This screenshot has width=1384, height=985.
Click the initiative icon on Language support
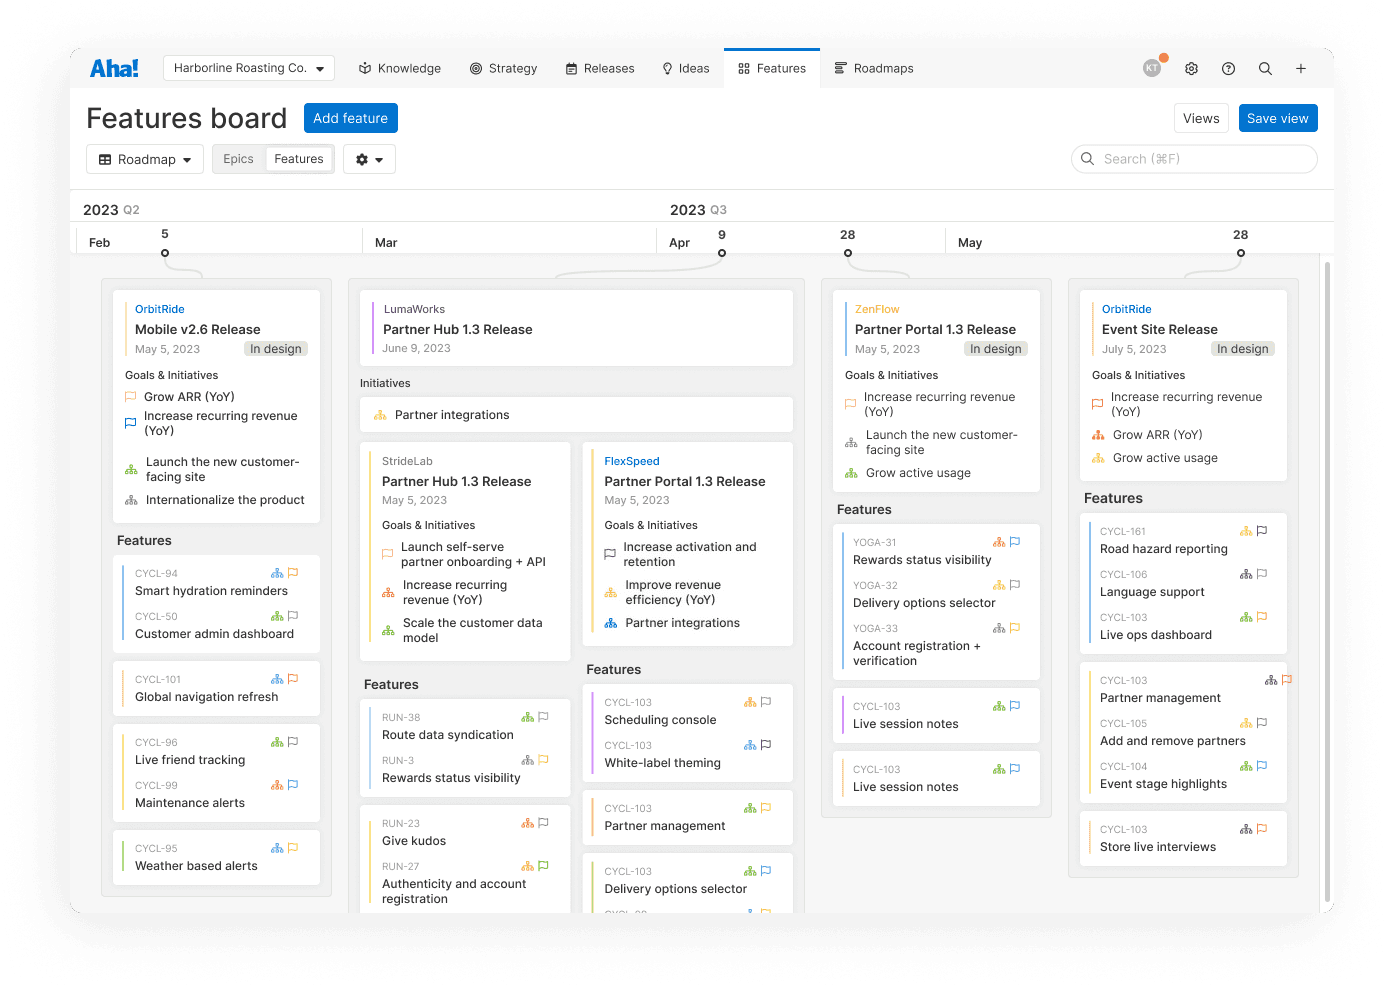pyautogui.click(x=1246, y=574)
